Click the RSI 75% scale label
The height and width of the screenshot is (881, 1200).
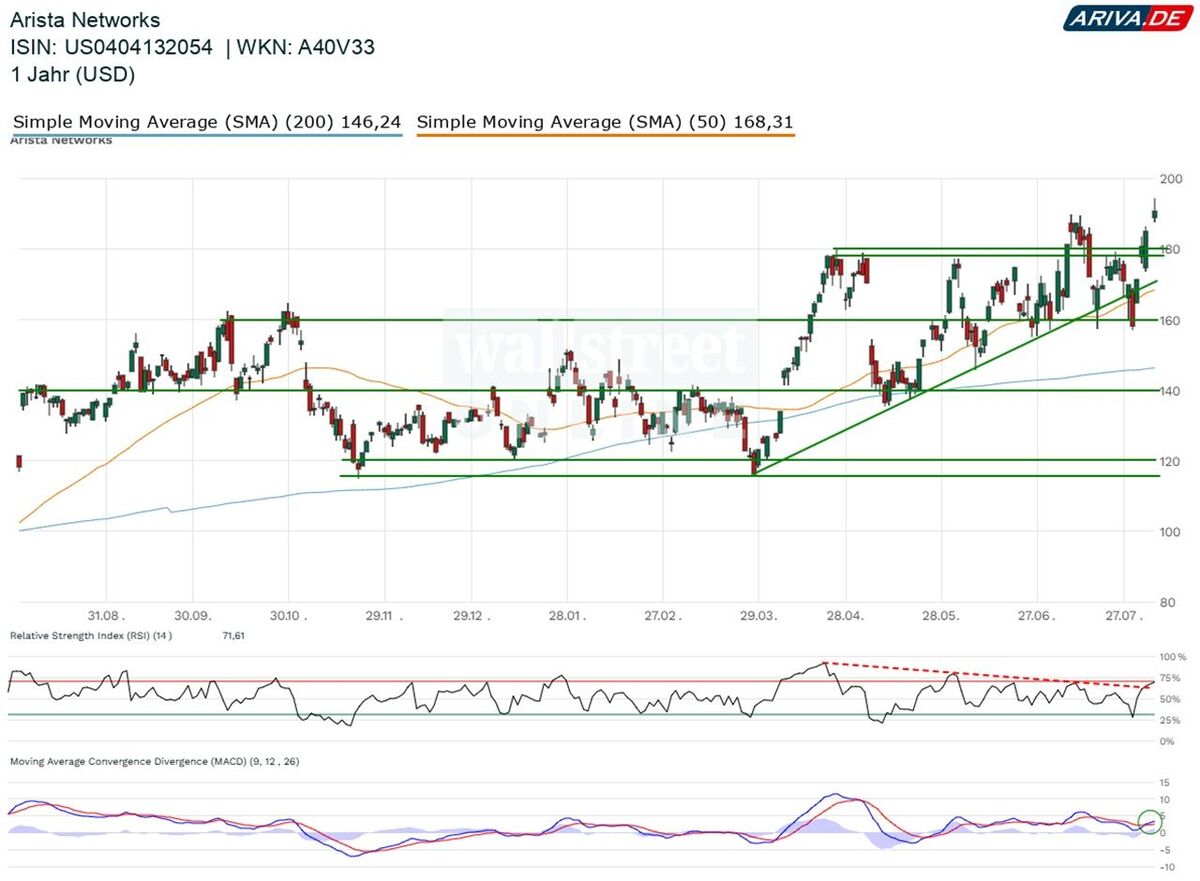click(1171, 678)
